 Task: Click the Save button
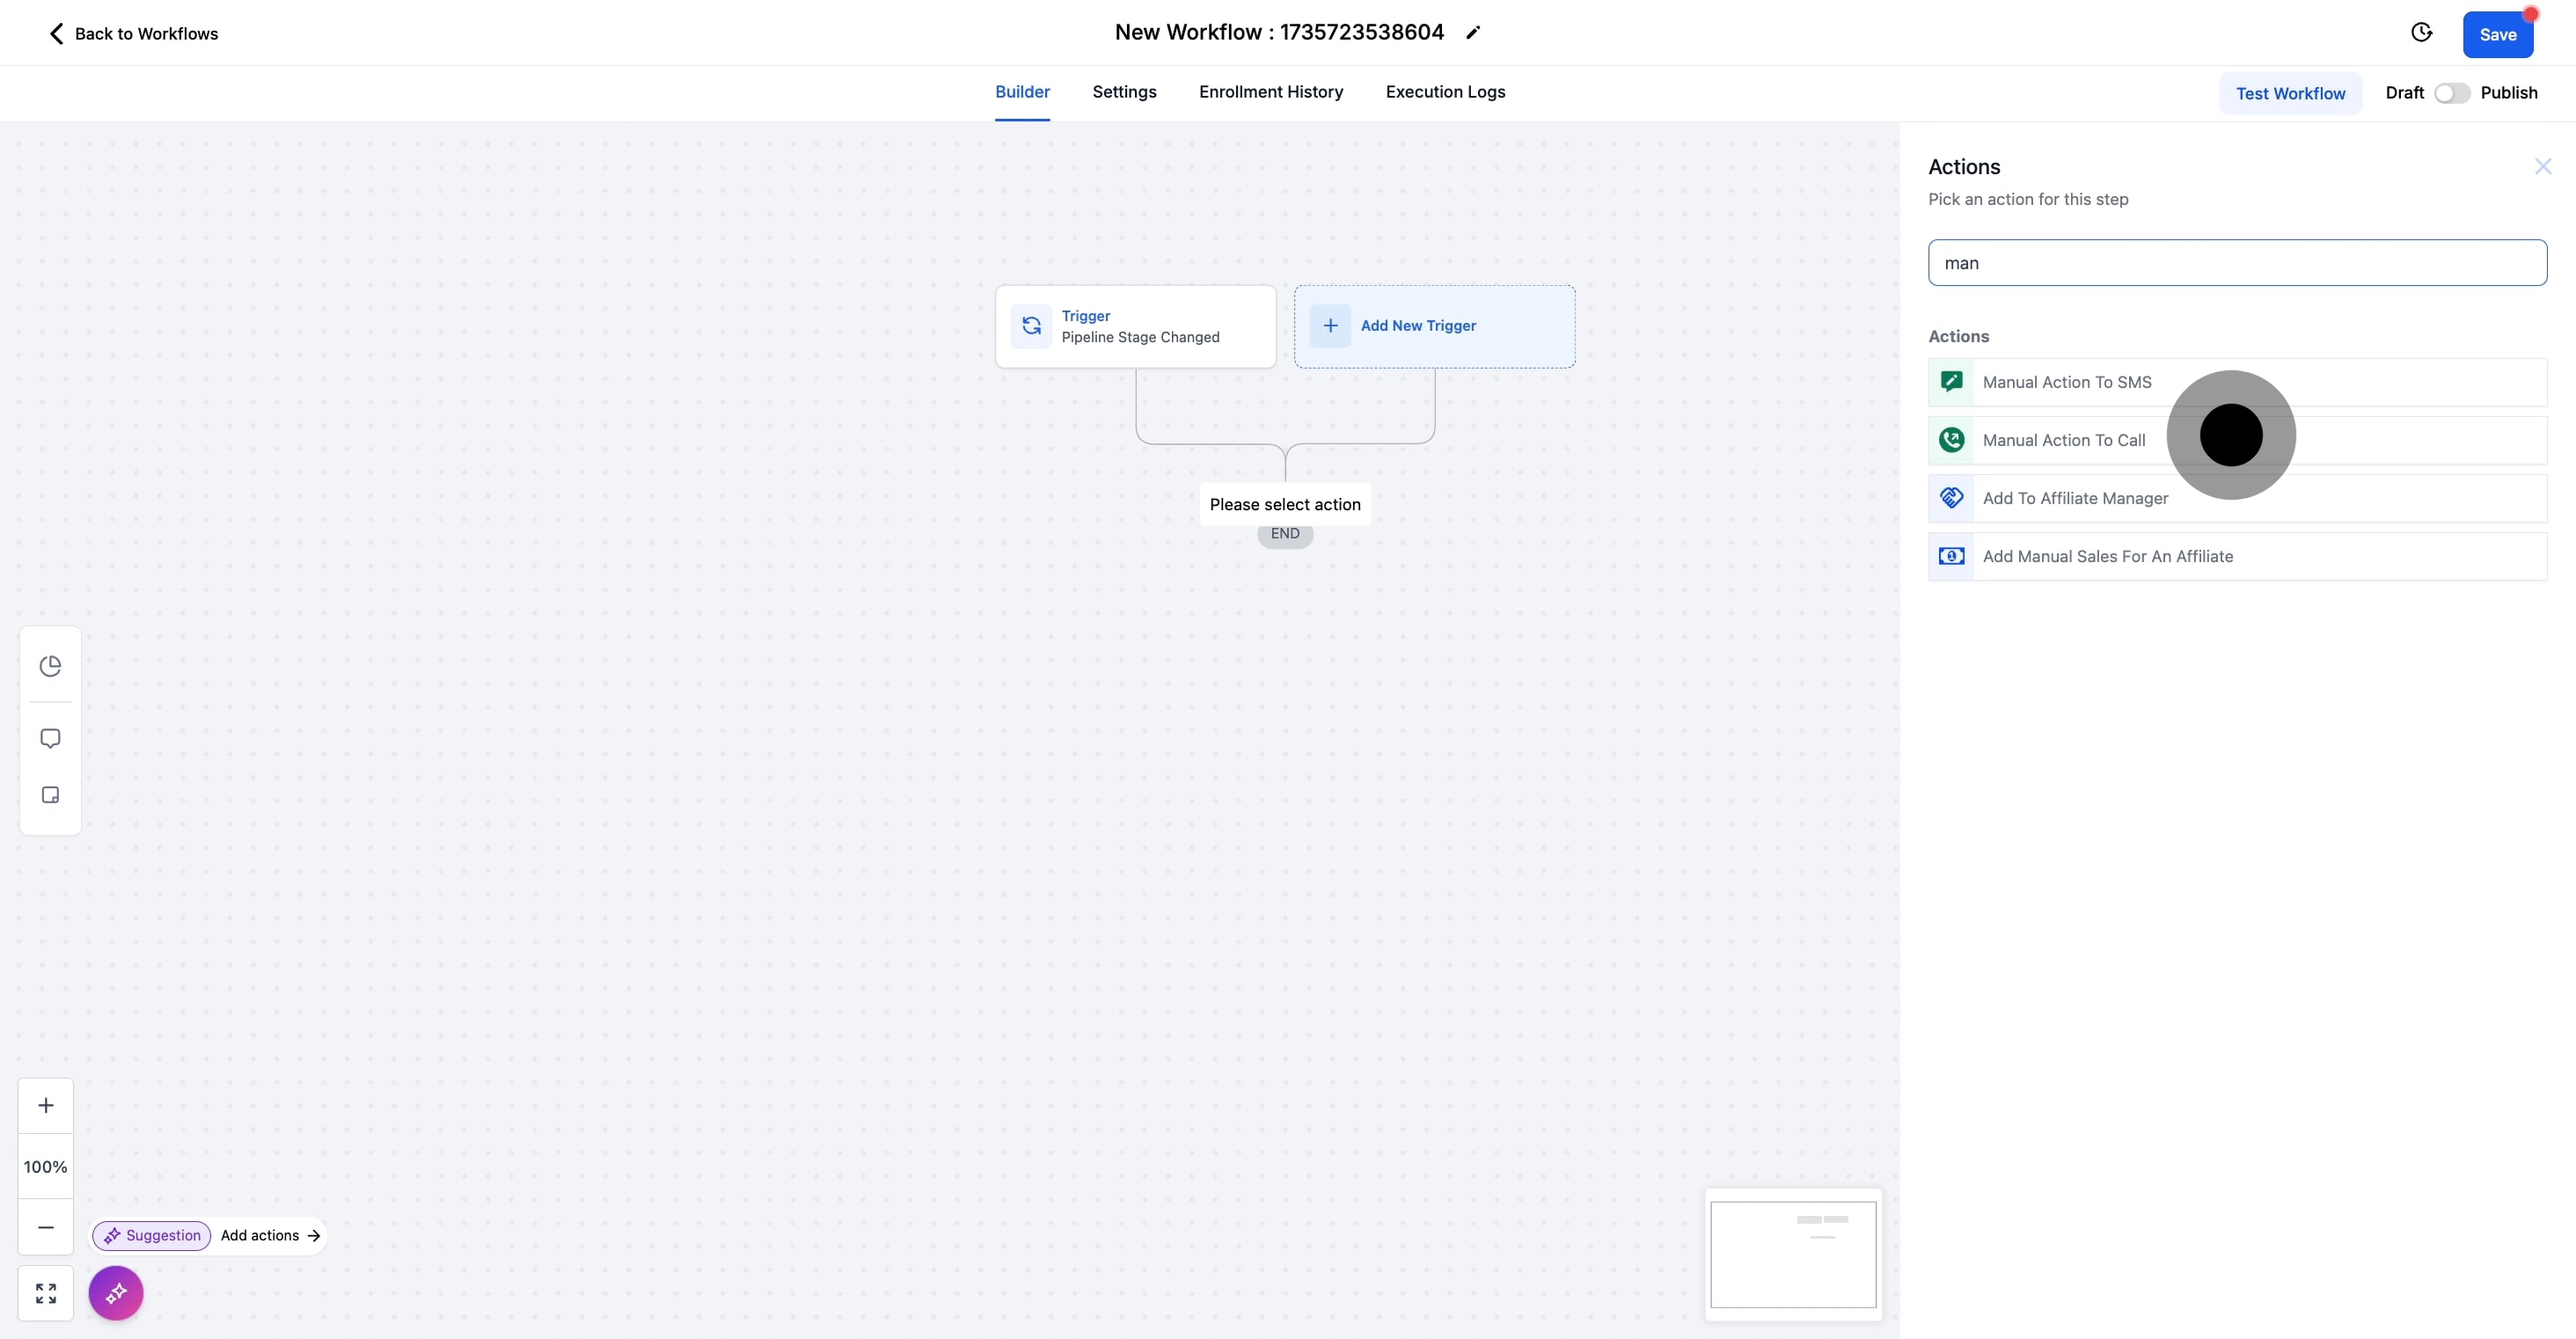click(2497, 35)
